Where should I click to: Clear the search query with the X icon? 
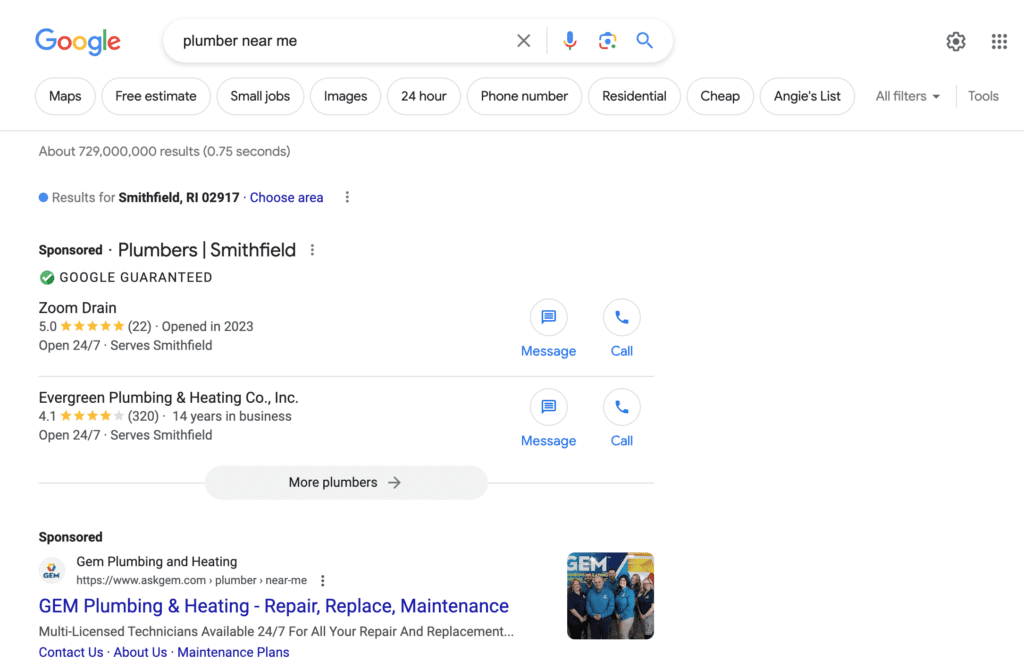(x=523, y=40)
